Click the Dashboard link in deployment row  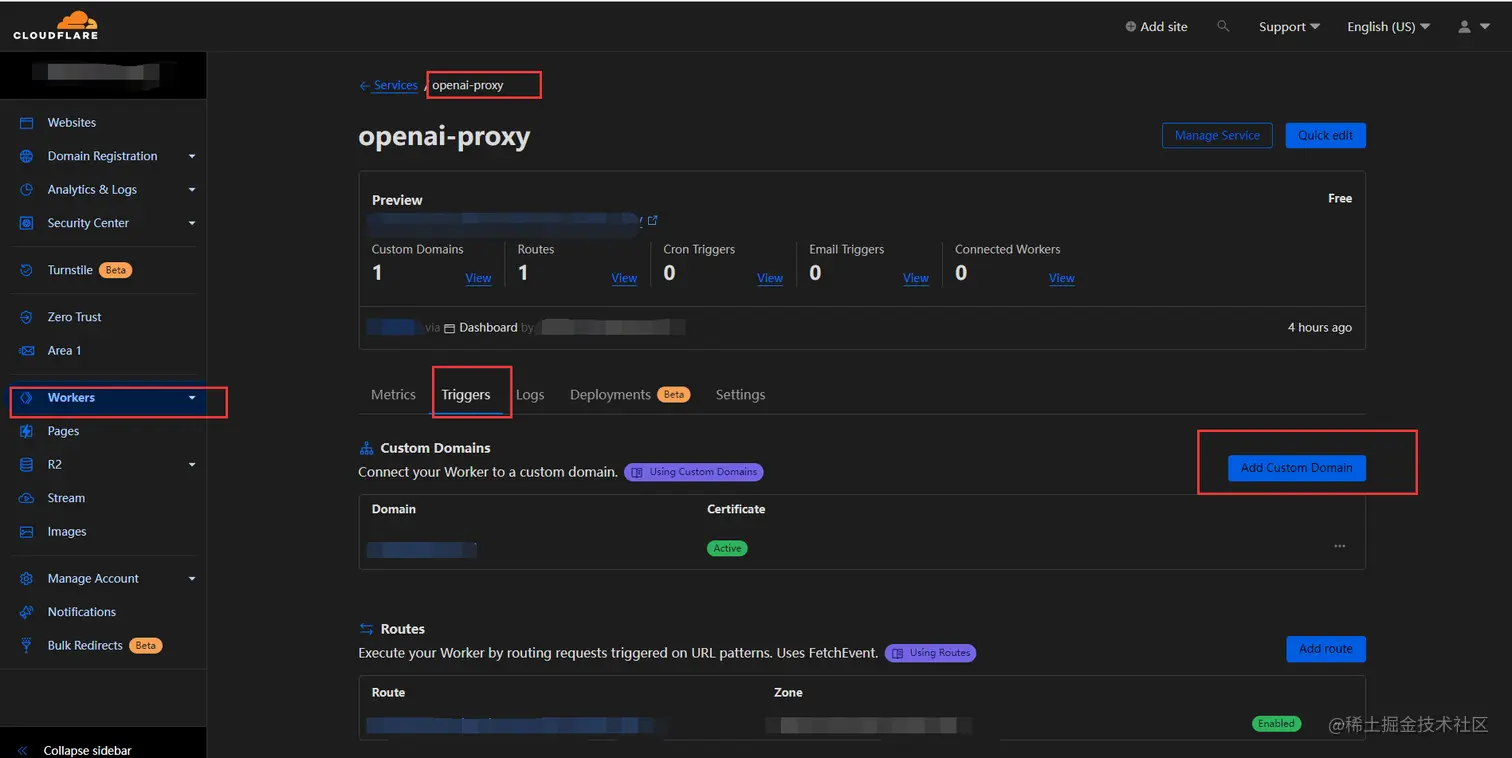[x=488, y=328]
